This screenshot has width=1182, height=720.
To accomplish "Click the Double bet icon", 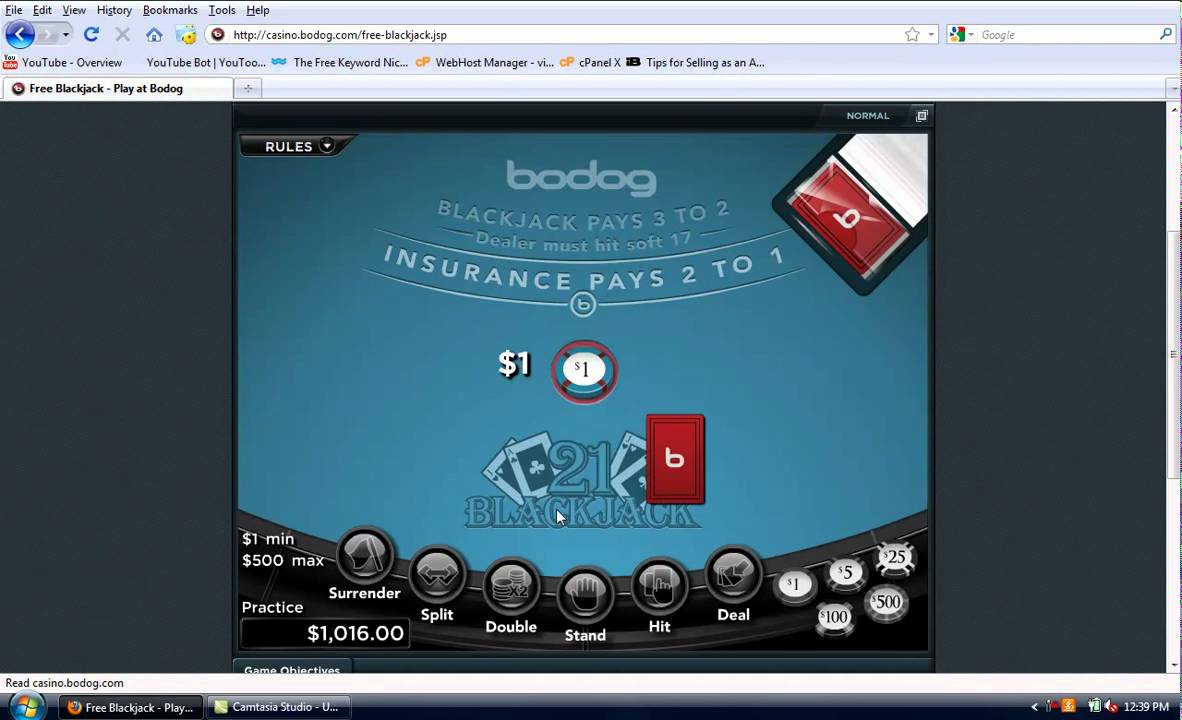I will (x=511, y=587).
